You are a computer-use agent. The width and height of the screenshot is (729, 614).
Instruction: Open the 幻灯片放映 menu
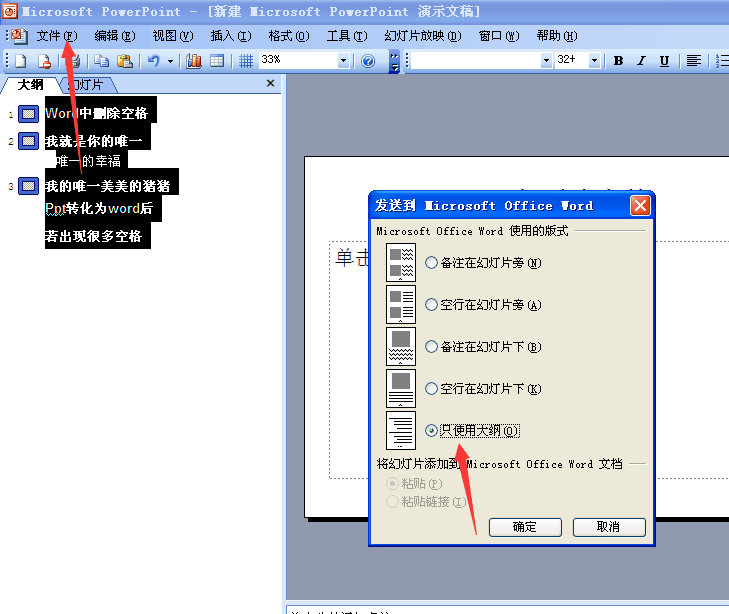(423, 36)
